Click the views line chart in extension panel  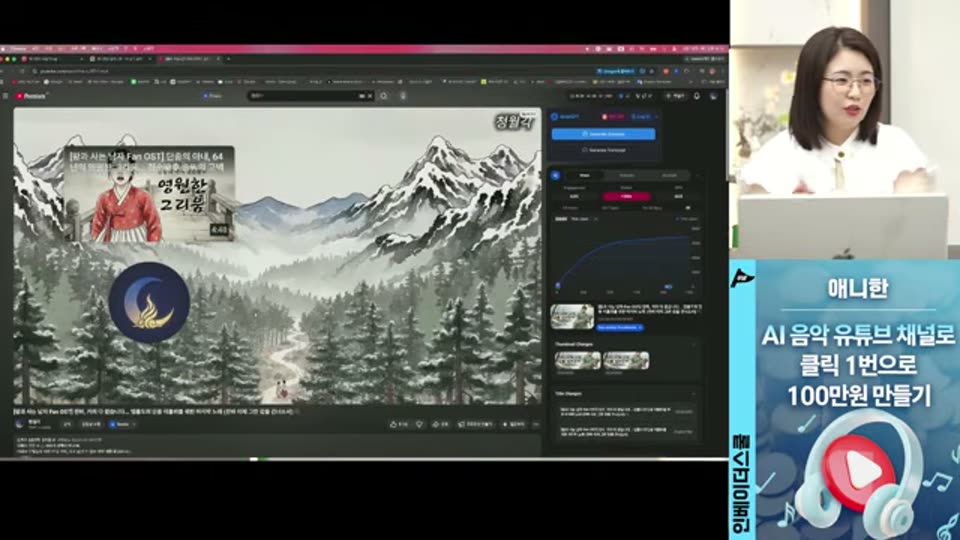click(624, 260)
